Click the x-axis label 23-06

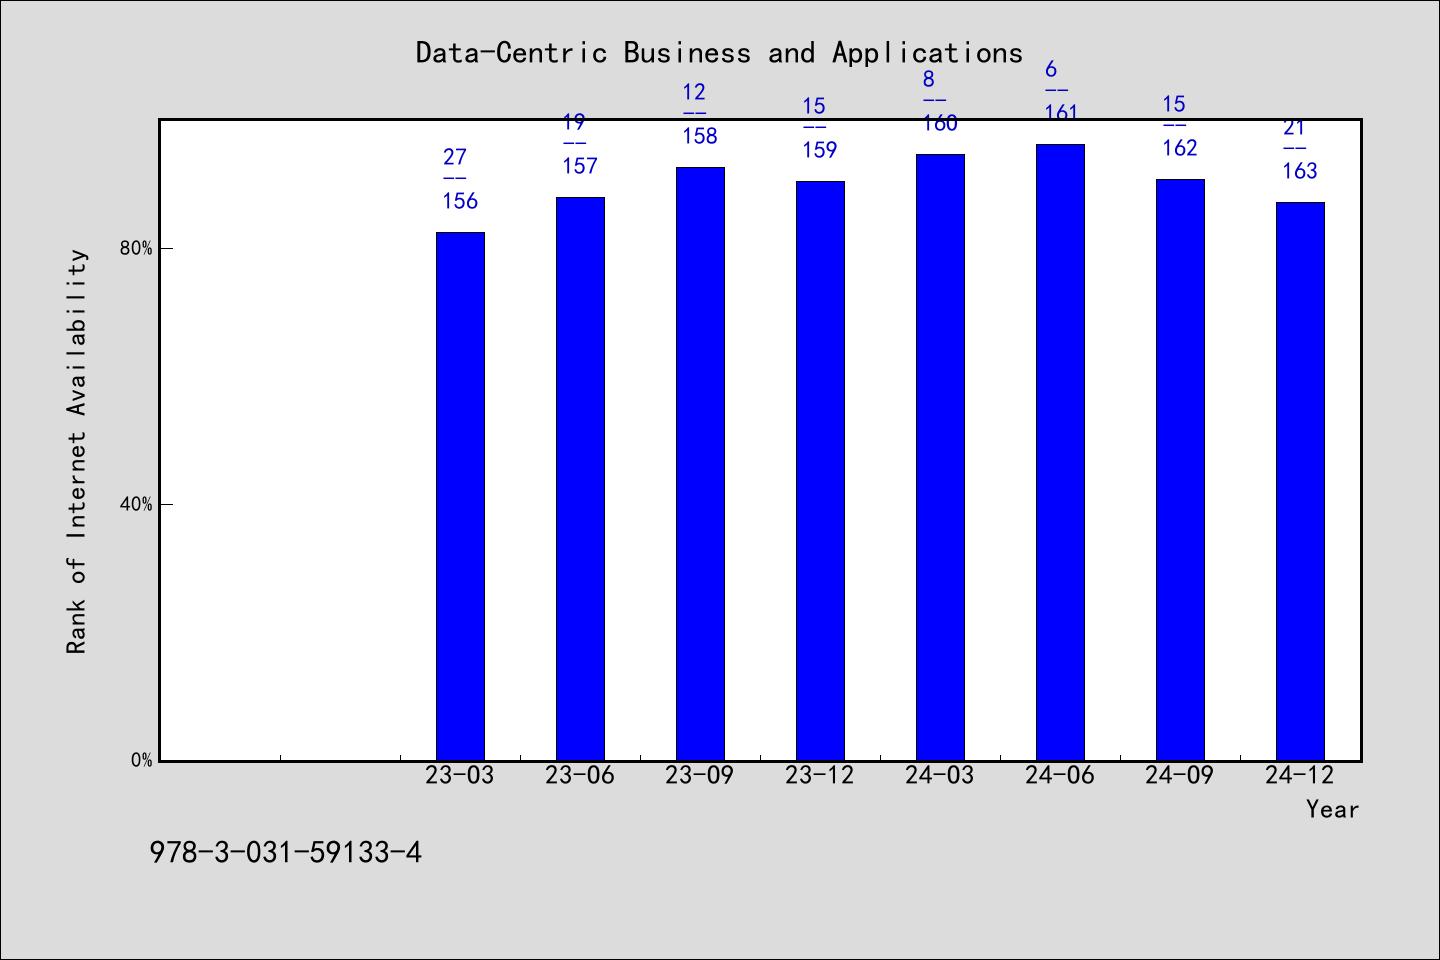point(580,775)
